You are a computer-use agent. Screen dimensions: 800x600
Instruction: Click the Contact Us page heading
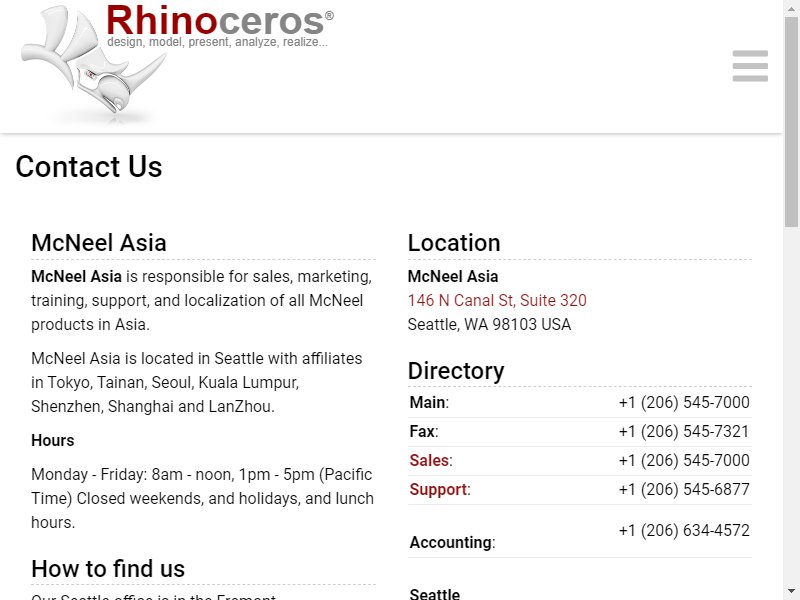[89, 166]
